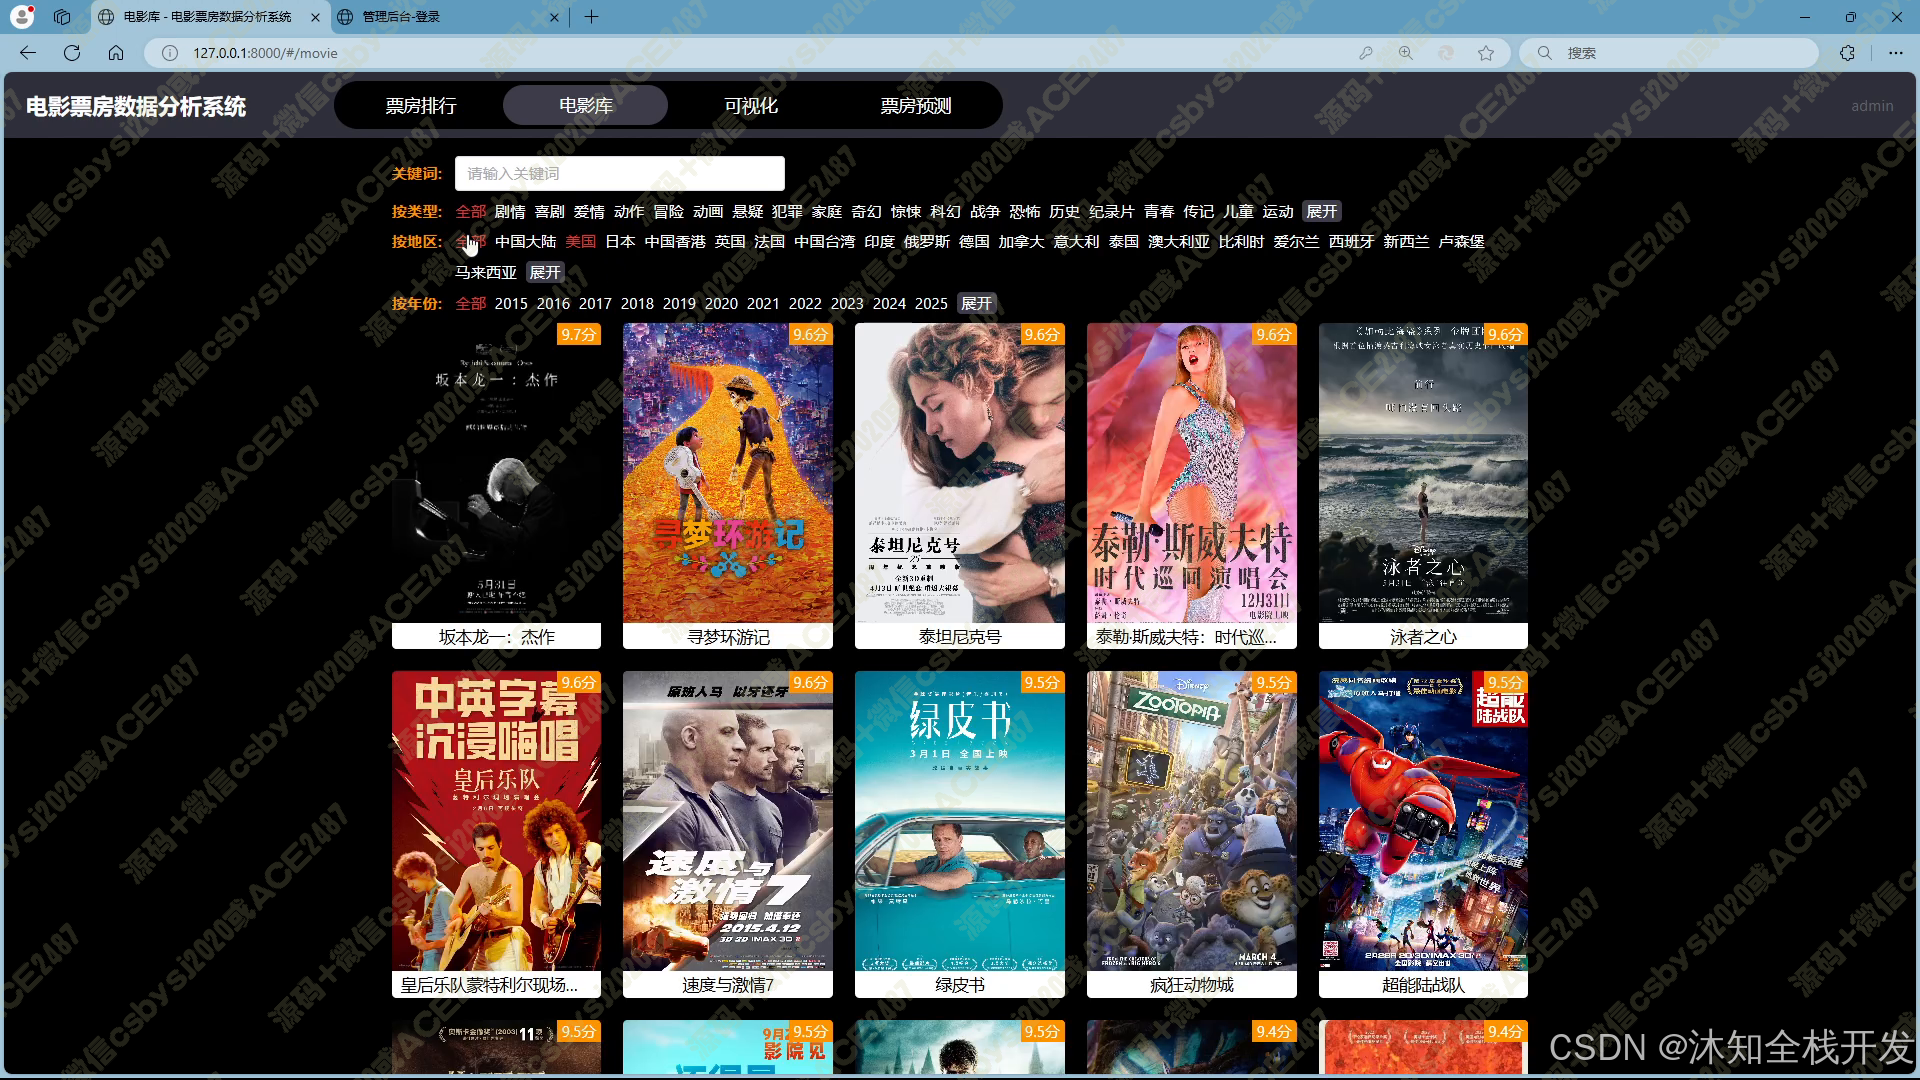Click the browser refresh icon
This screenshot has height=1080, width=1920.
click(x=72, y=53)
